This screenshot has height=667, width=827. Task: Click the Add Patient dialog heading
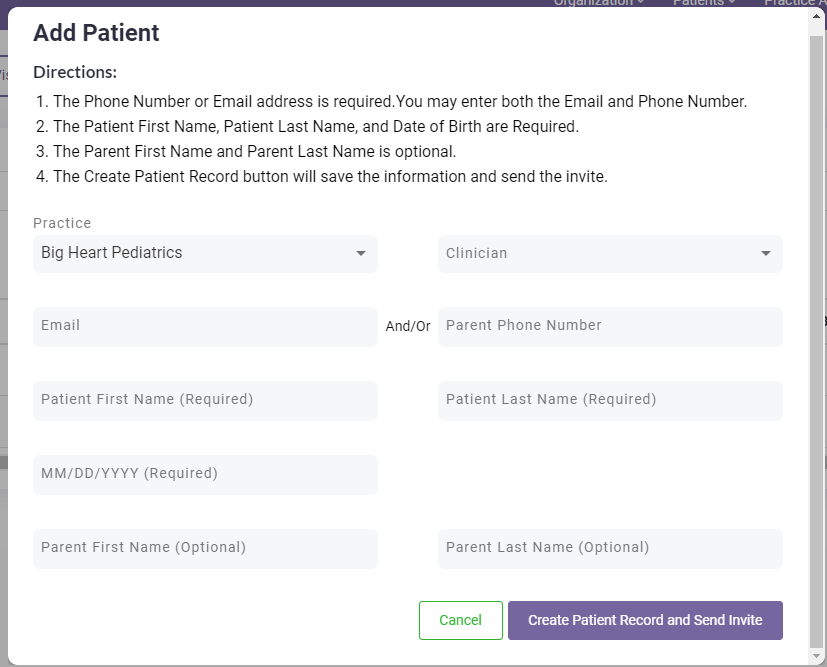[96, 33]
